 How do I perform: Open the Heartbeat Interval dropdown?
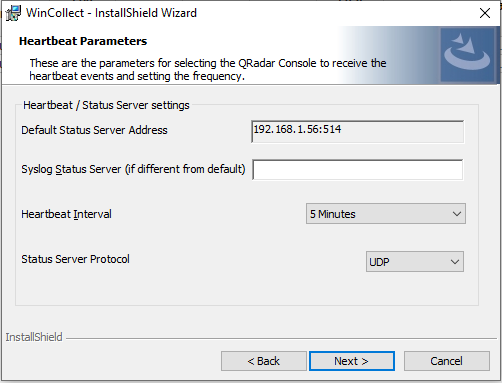(x=386, y=214)
